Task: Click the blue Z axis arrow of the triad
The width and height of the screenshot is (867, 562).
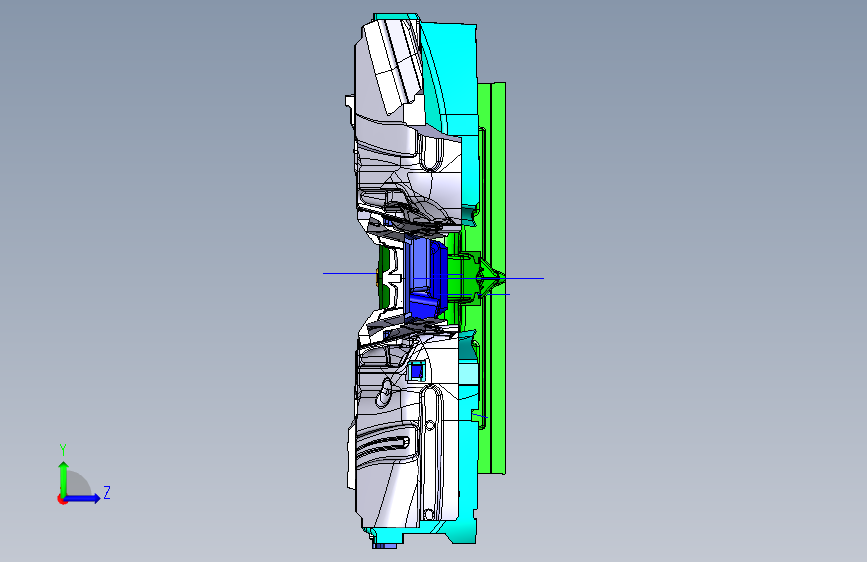Action: coord(84,498)
